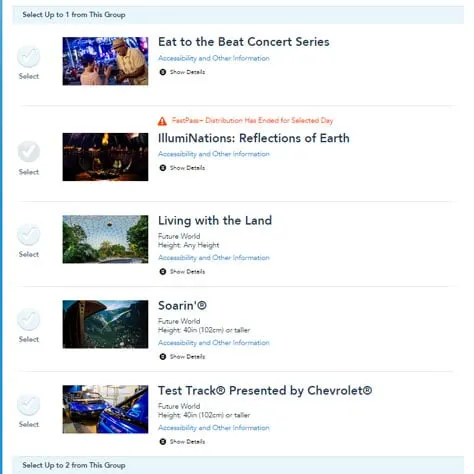The width and height of the screenshot is (474, 474).
Task: Expand Show Details for IllumiNations
Action: pos(182,168)
